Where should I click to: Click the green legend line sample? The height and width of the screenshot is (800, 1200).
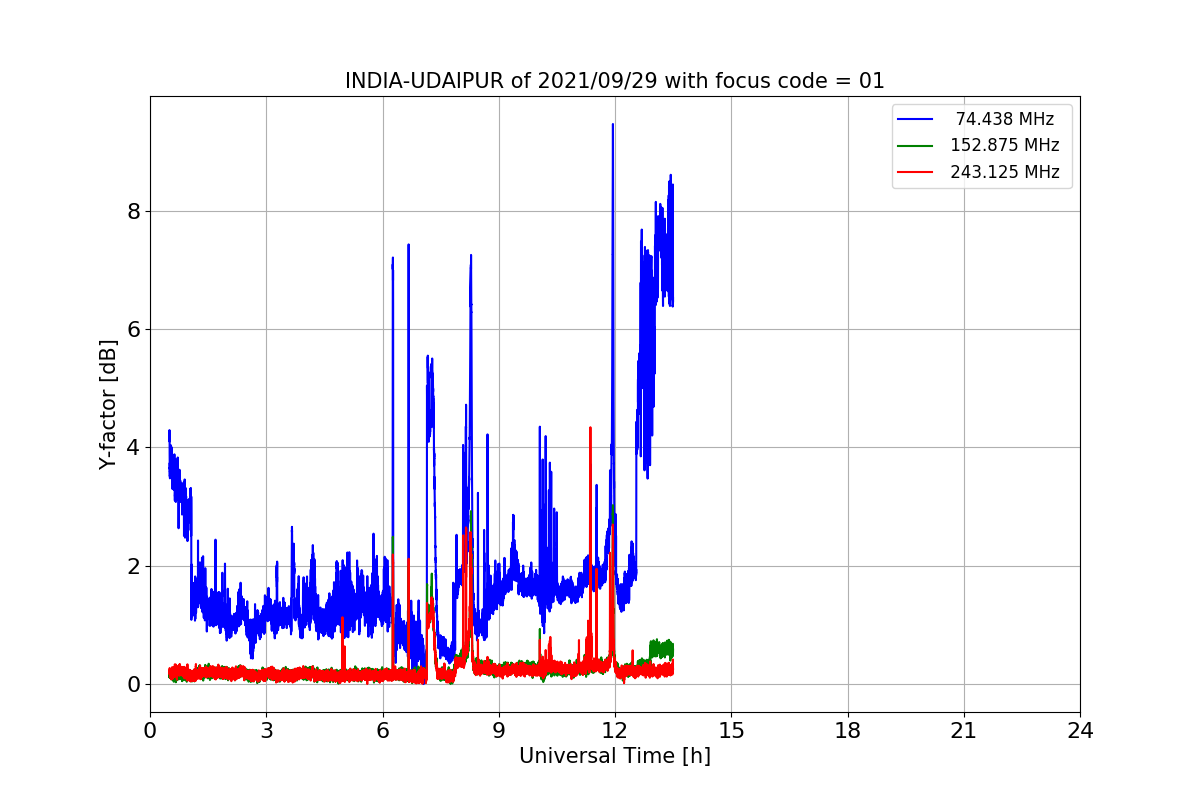click(x=915, y=146)
